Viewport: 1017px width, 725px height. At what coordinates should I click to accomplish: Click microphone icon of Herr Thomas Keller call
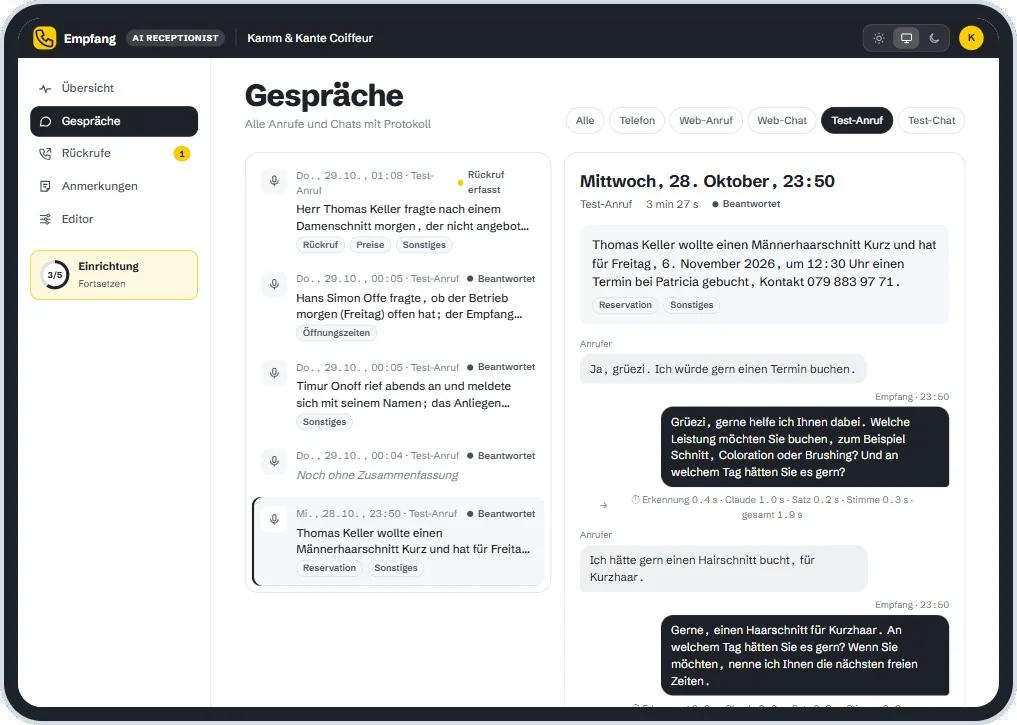coord(274,181)
